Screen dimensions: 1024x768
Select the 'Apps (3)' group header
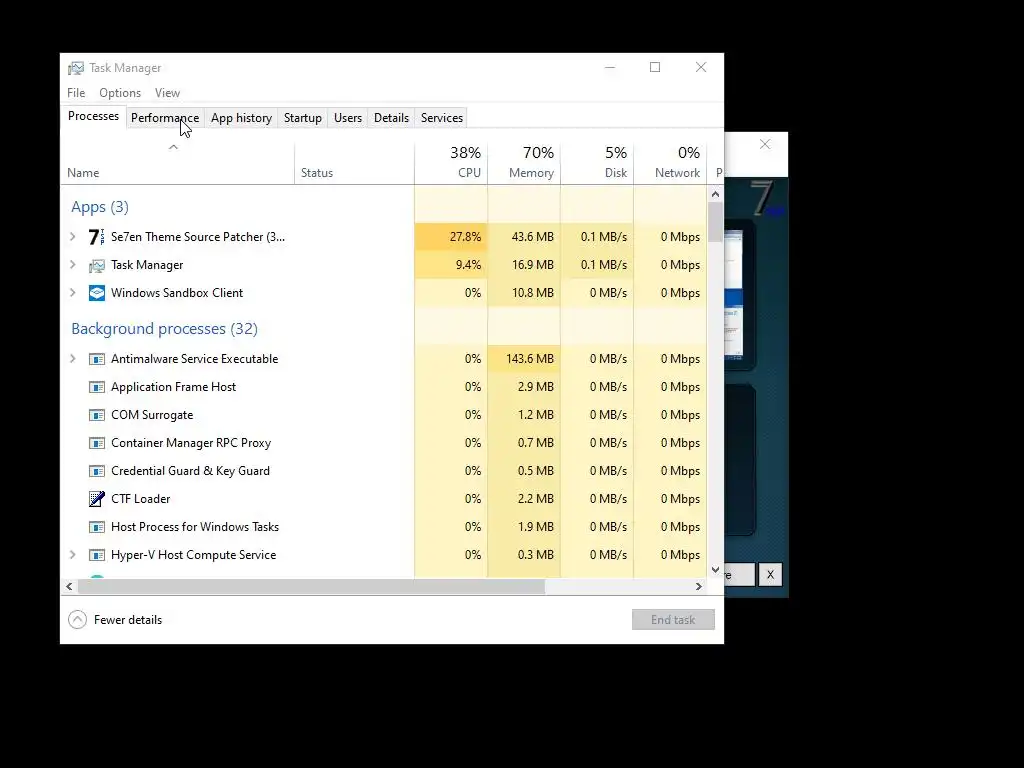(x=100, y=207)
